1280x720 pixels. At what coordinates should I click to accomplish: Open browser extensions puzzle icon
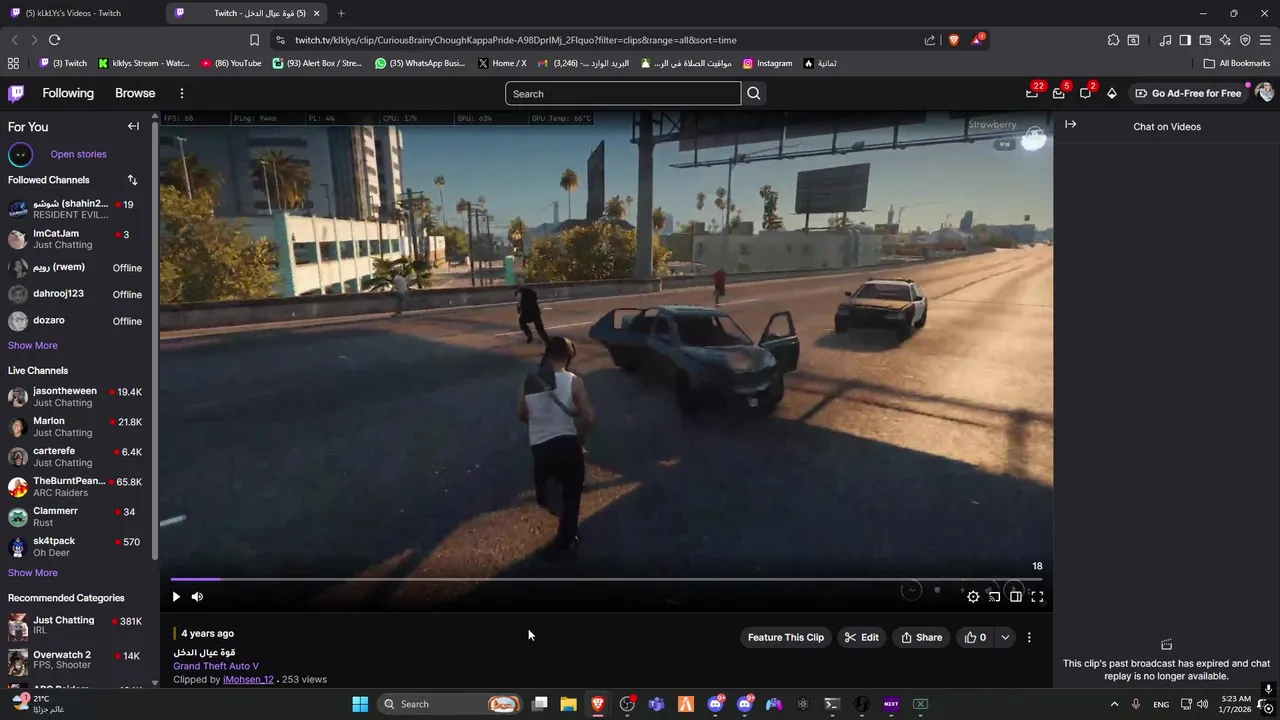1113,40
